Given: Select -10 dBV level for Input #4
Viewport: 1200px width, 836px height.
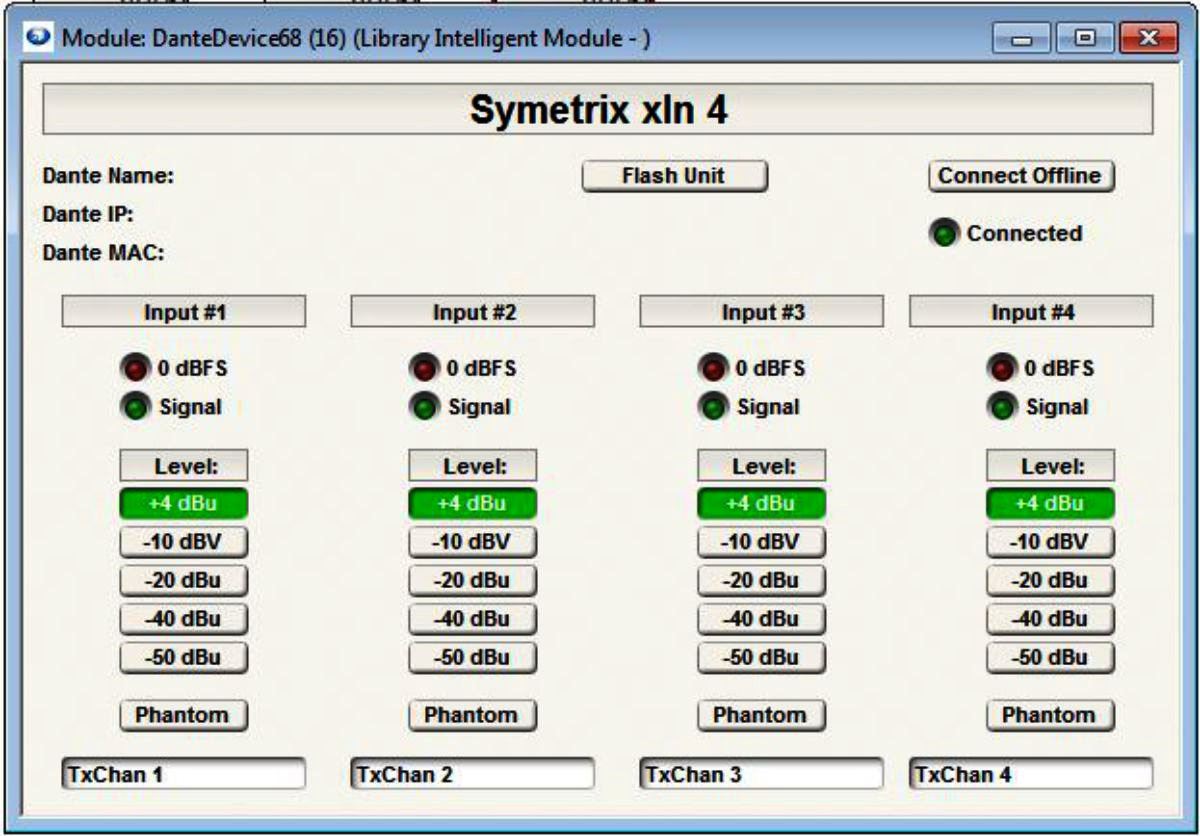Looking at the screenshot, I should [x=1051, y=542].
